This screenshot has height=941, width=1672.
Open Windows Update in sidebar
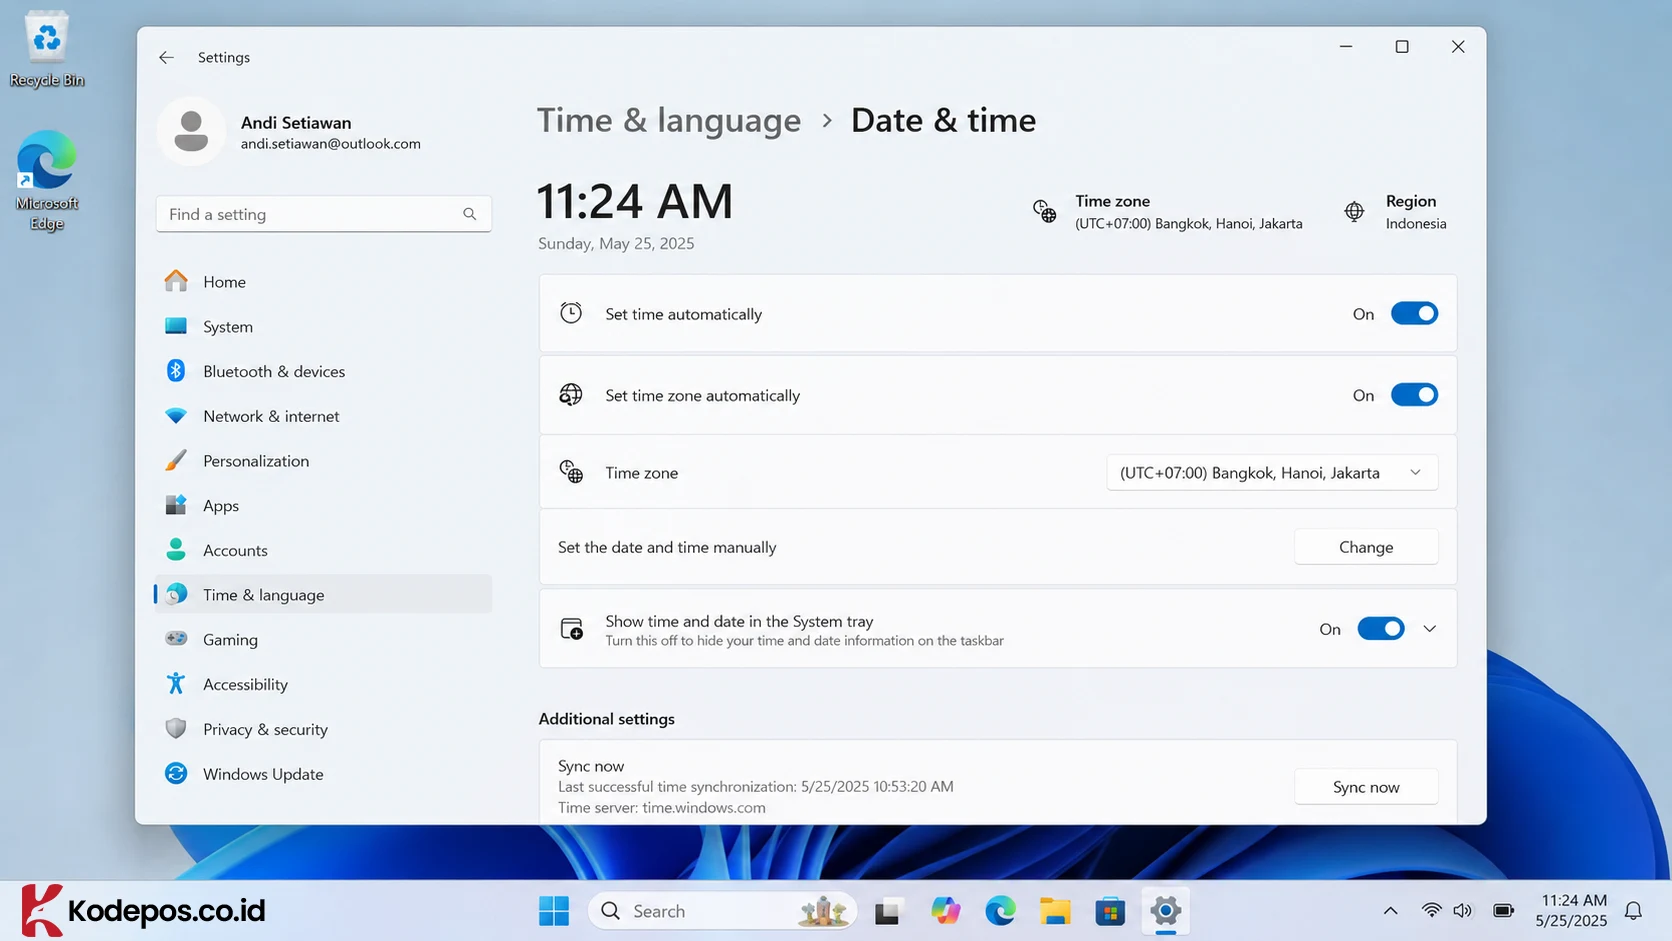pos(323,773)
